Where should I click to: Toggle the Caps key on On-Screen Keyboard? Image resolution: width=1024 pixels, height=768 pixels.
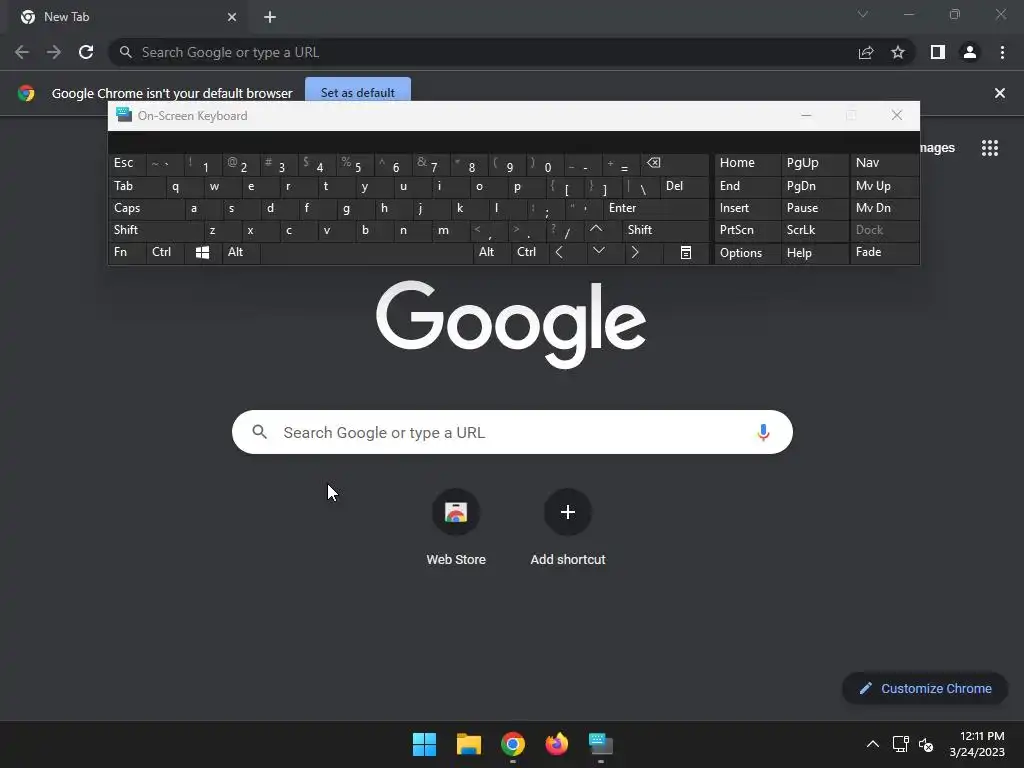click(145, 208)
